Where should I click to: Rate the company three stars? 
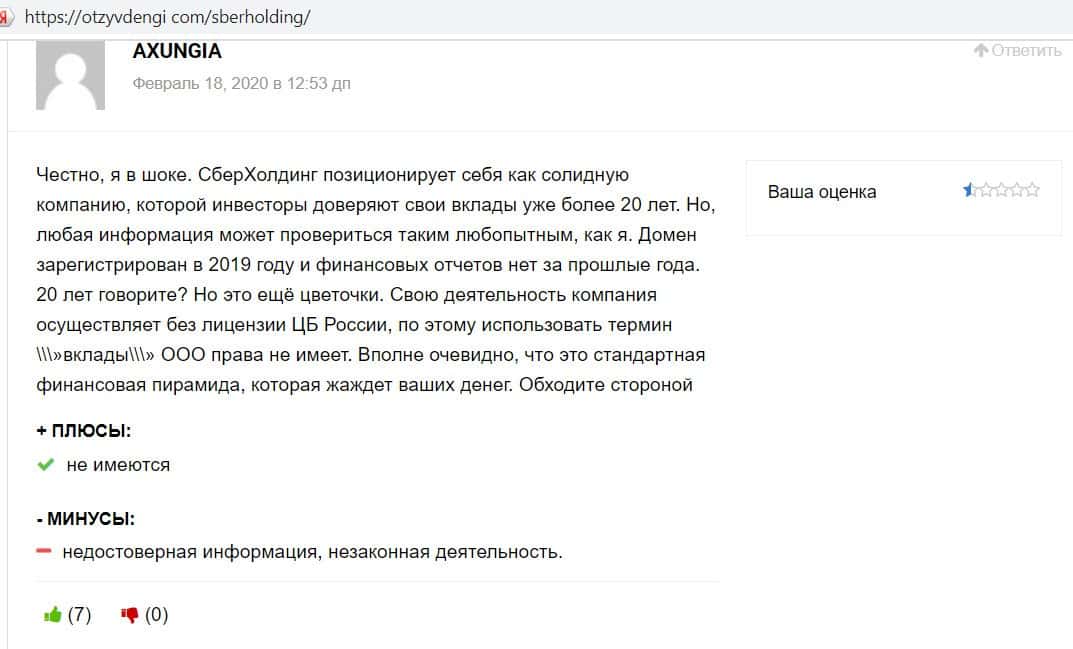[1001, 190]
